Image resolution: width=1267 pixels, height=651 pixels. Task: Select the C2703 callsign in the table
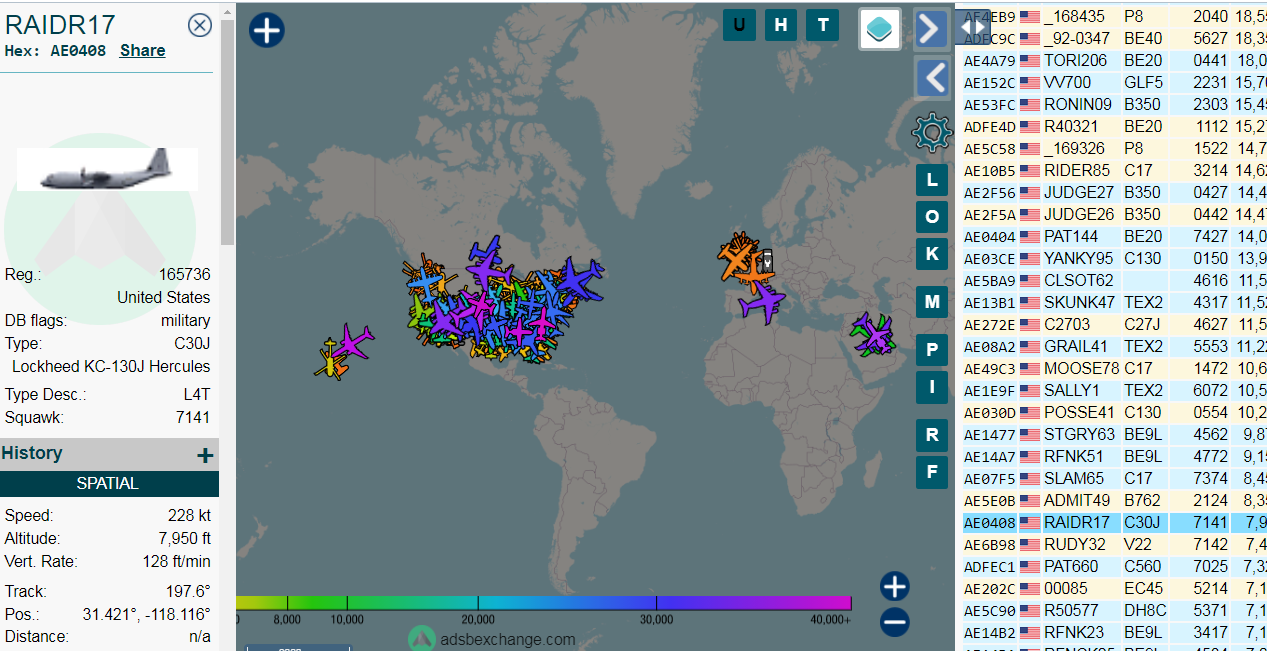[1066, 324]
